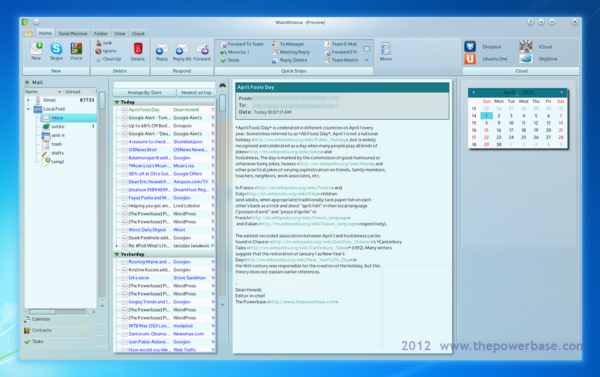
Task: Click the Reply All icon
Action: pos(182,50)
